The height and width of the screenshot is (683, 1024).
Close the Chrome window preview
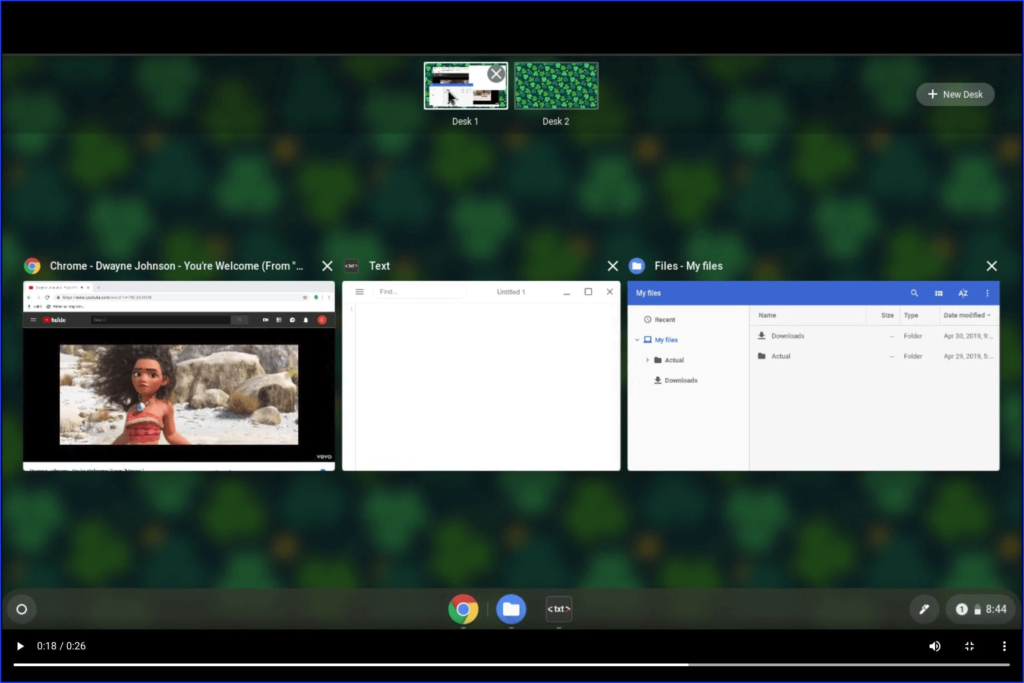coord(327,266)
